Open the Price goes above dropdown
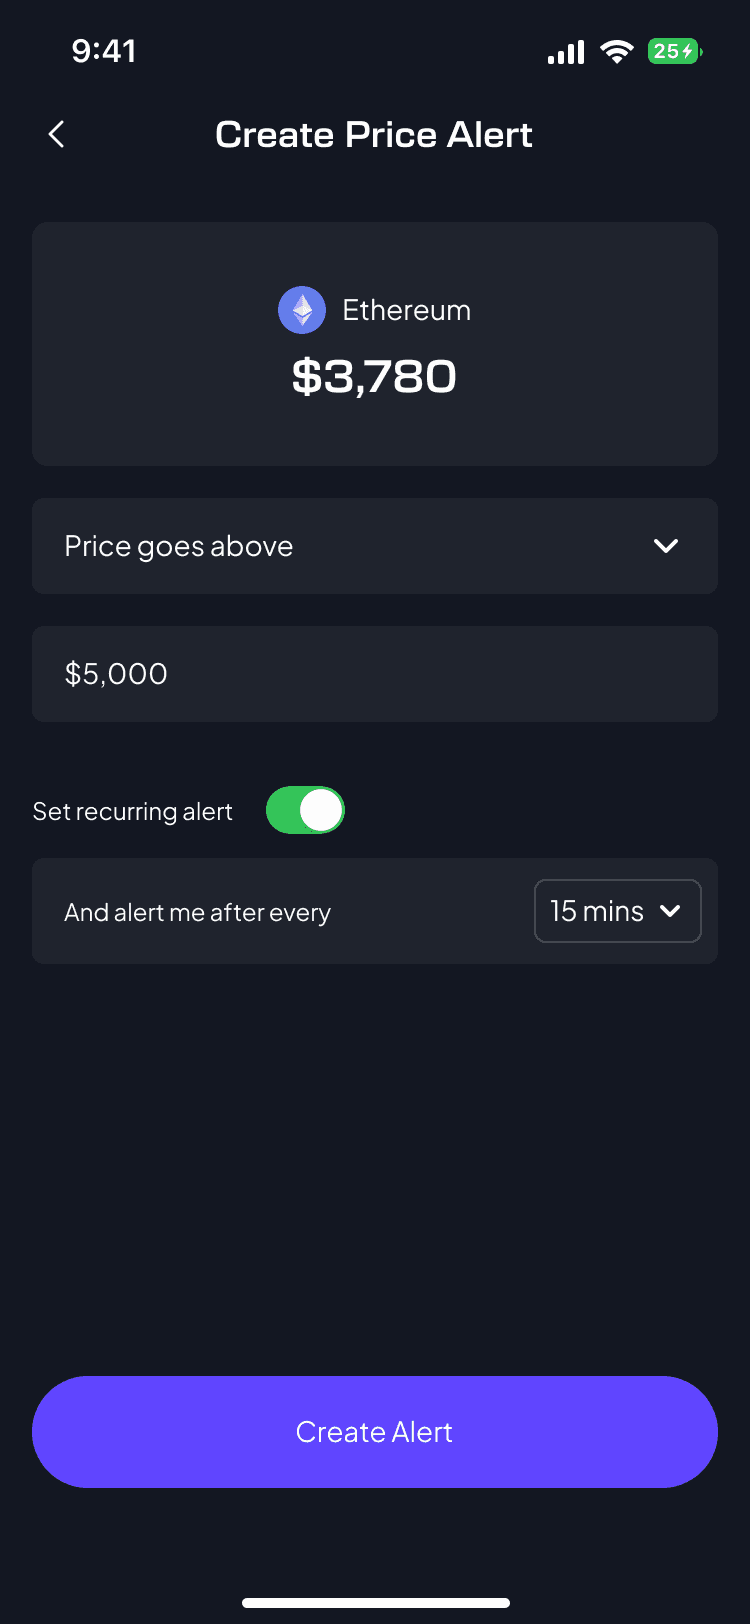The height and width of the screenshot is (1624, 750). click(375, 546)
